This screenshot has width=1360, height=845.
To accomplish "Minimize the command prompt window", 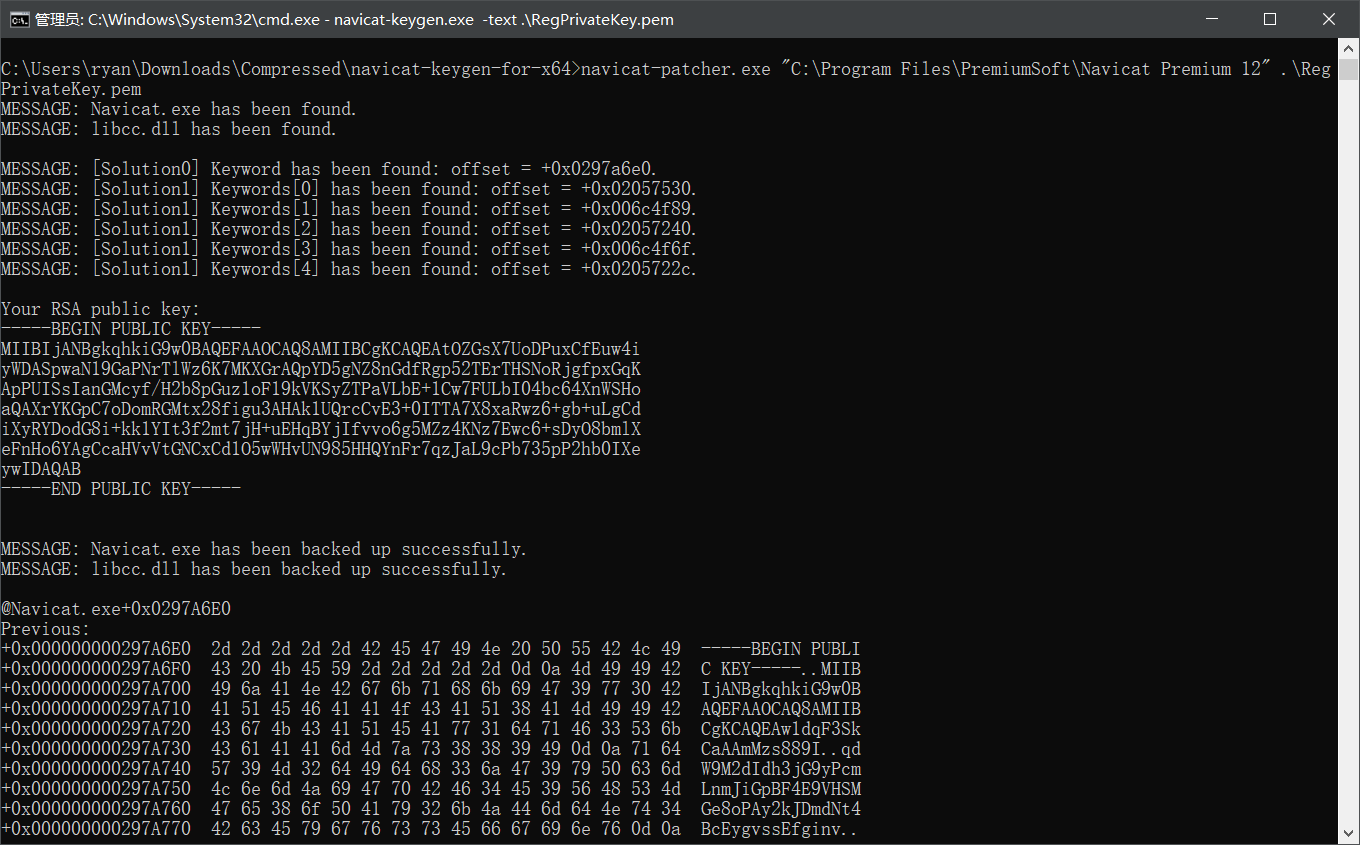I will (1211, 19).
